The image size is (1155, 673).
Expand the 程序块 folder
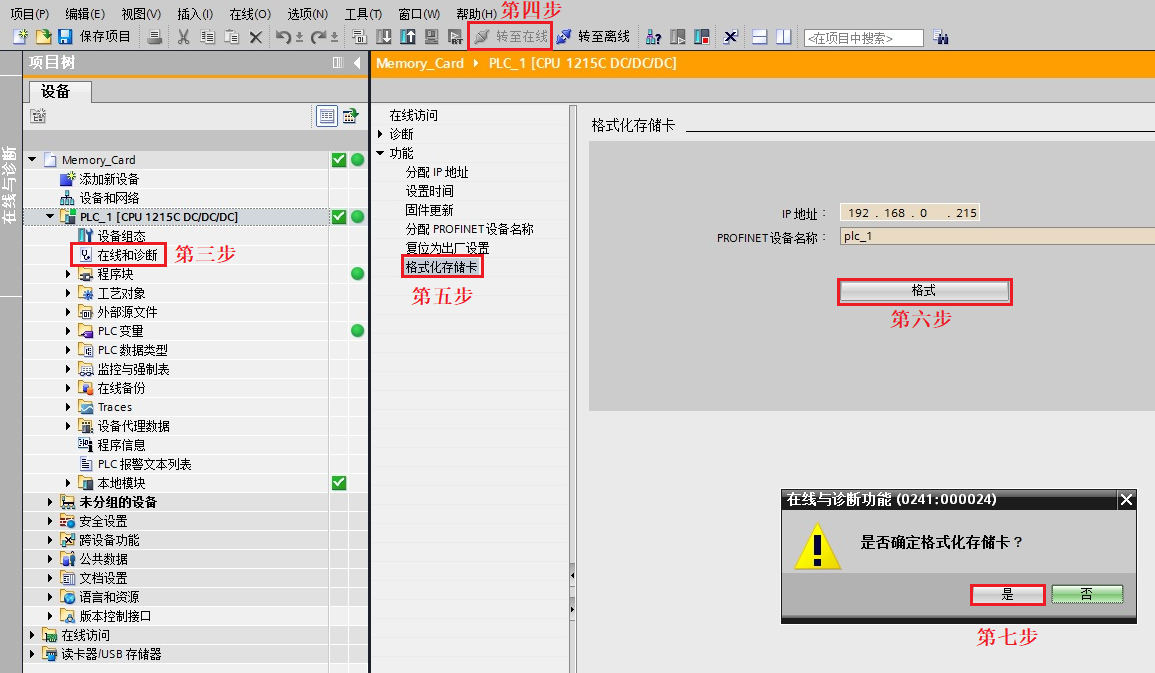(69, 274)
